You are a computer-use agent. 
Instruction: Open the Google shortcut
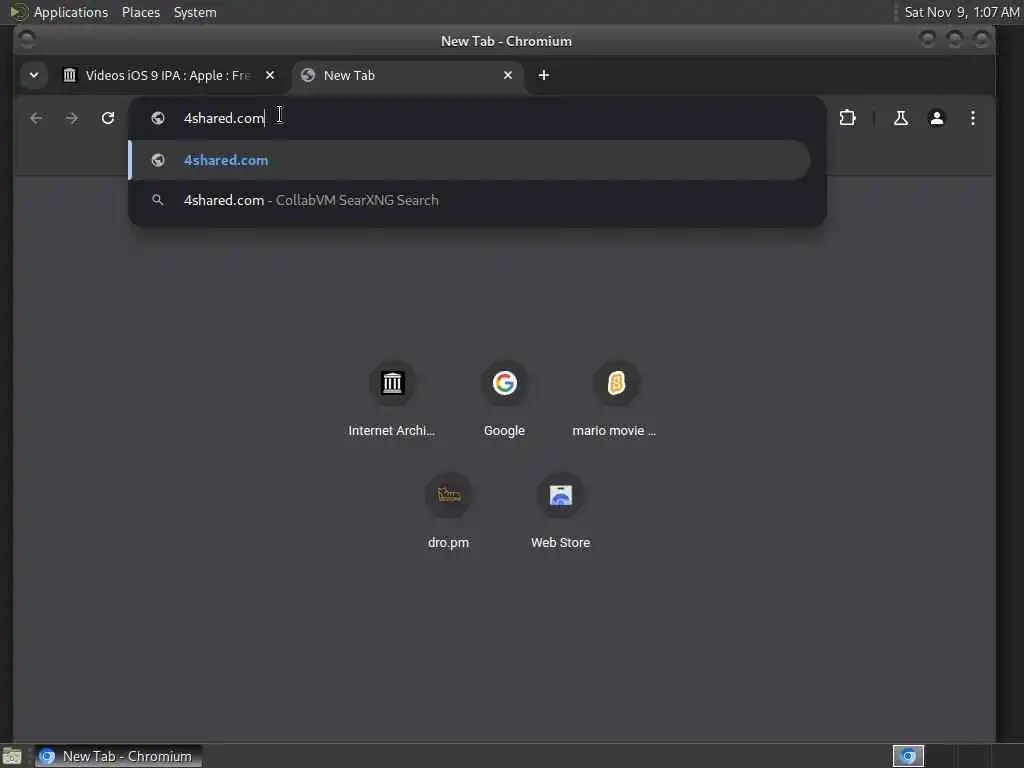click(504, 398)
